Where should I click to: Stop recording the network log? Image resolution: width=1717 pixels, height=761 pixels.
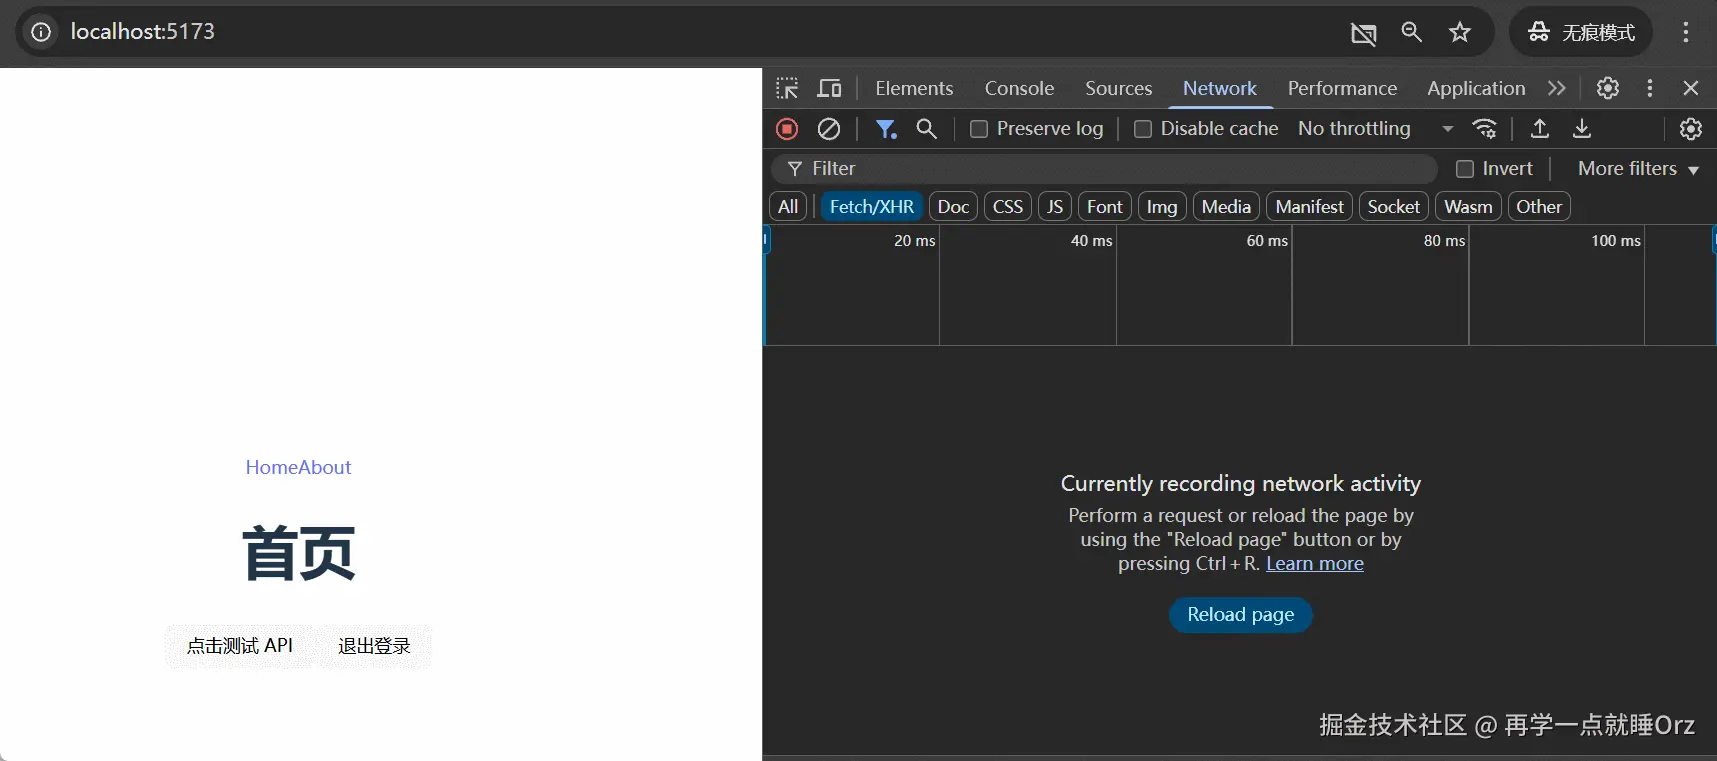[787, 129]
